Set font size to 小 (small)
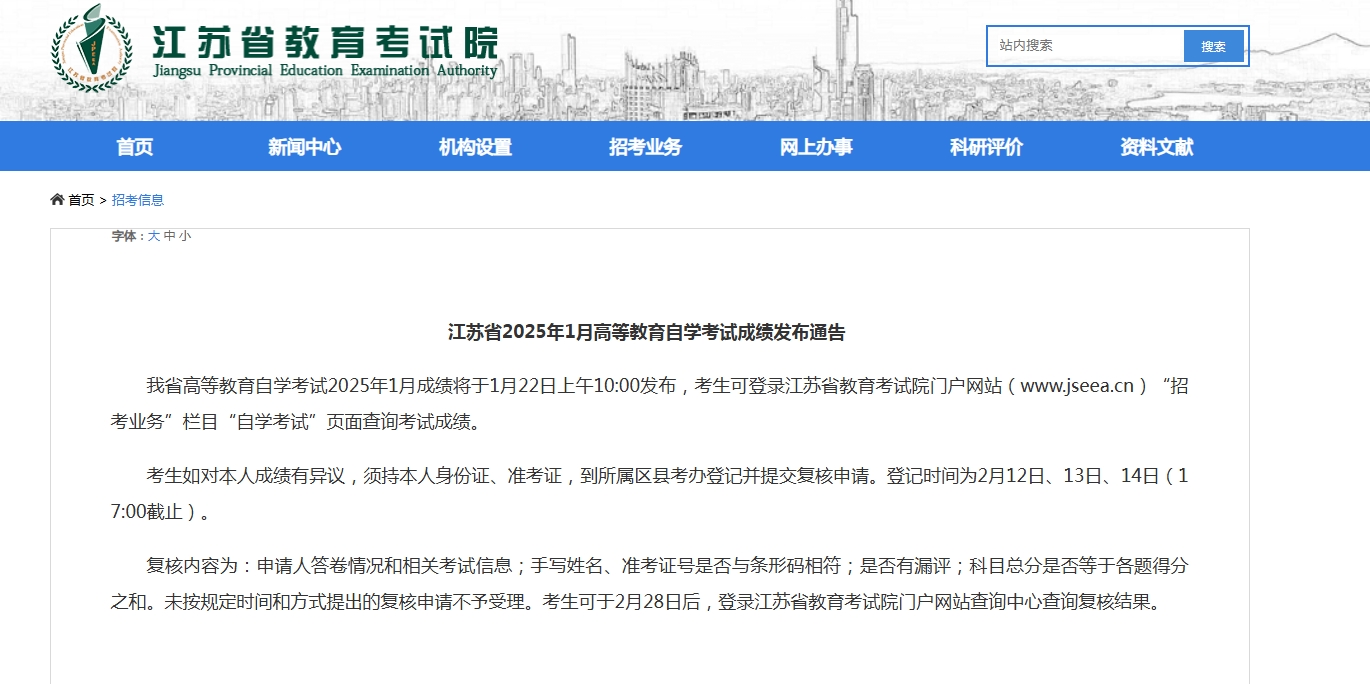 [185, 236]
